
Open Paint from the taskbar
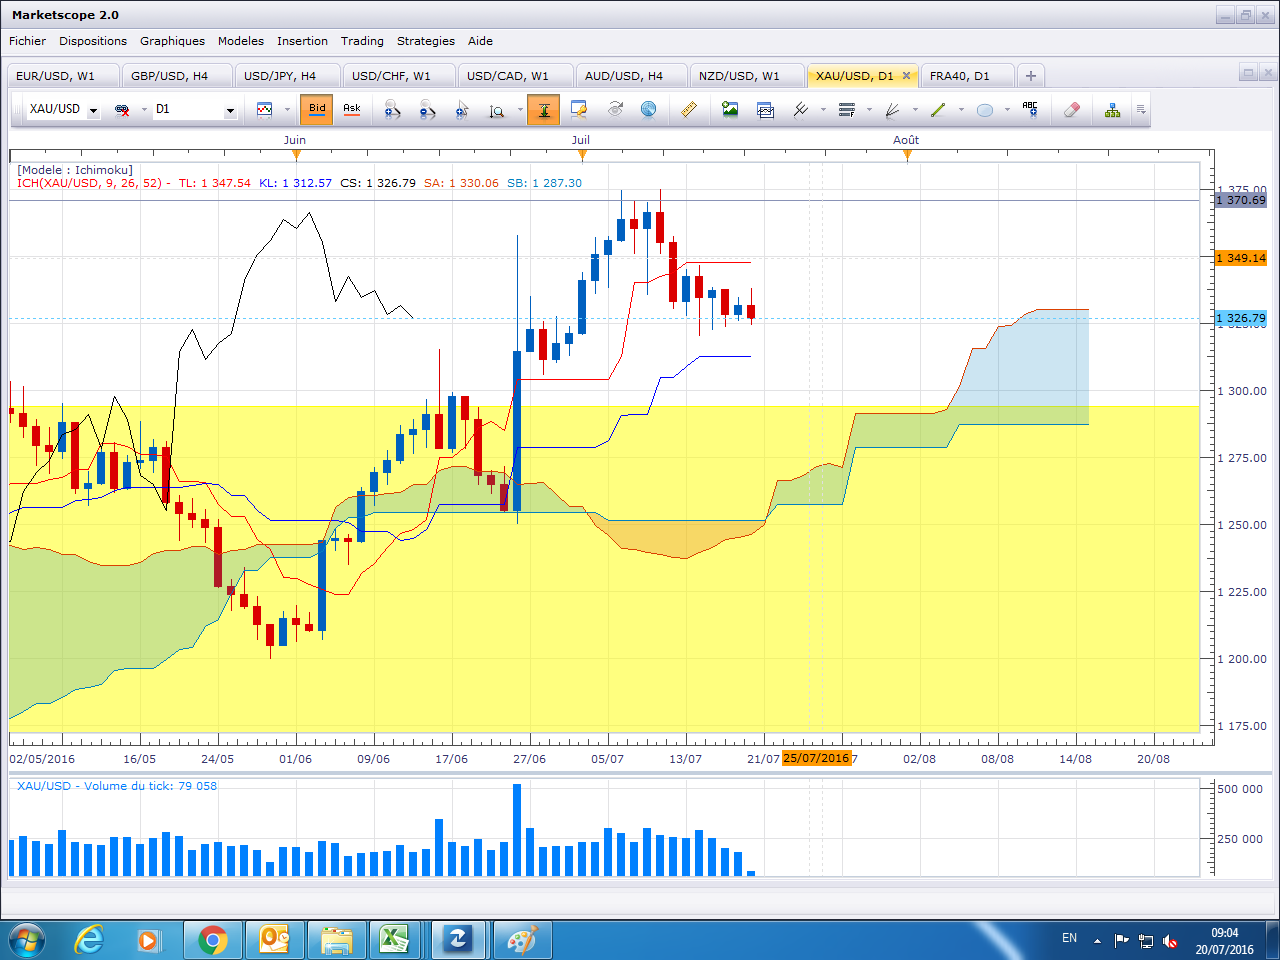[x=521, y=940]
